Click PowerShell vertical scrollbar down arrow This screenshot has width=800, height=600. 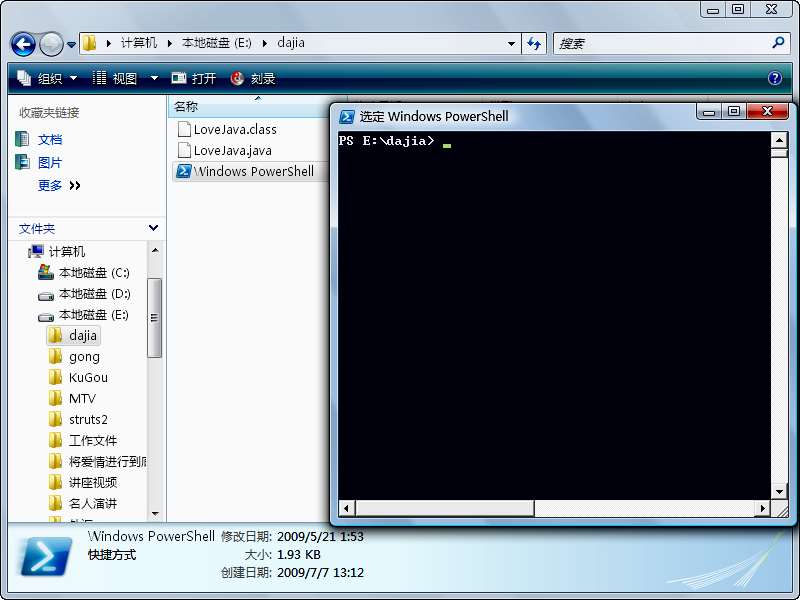click(x=779, y=492)
